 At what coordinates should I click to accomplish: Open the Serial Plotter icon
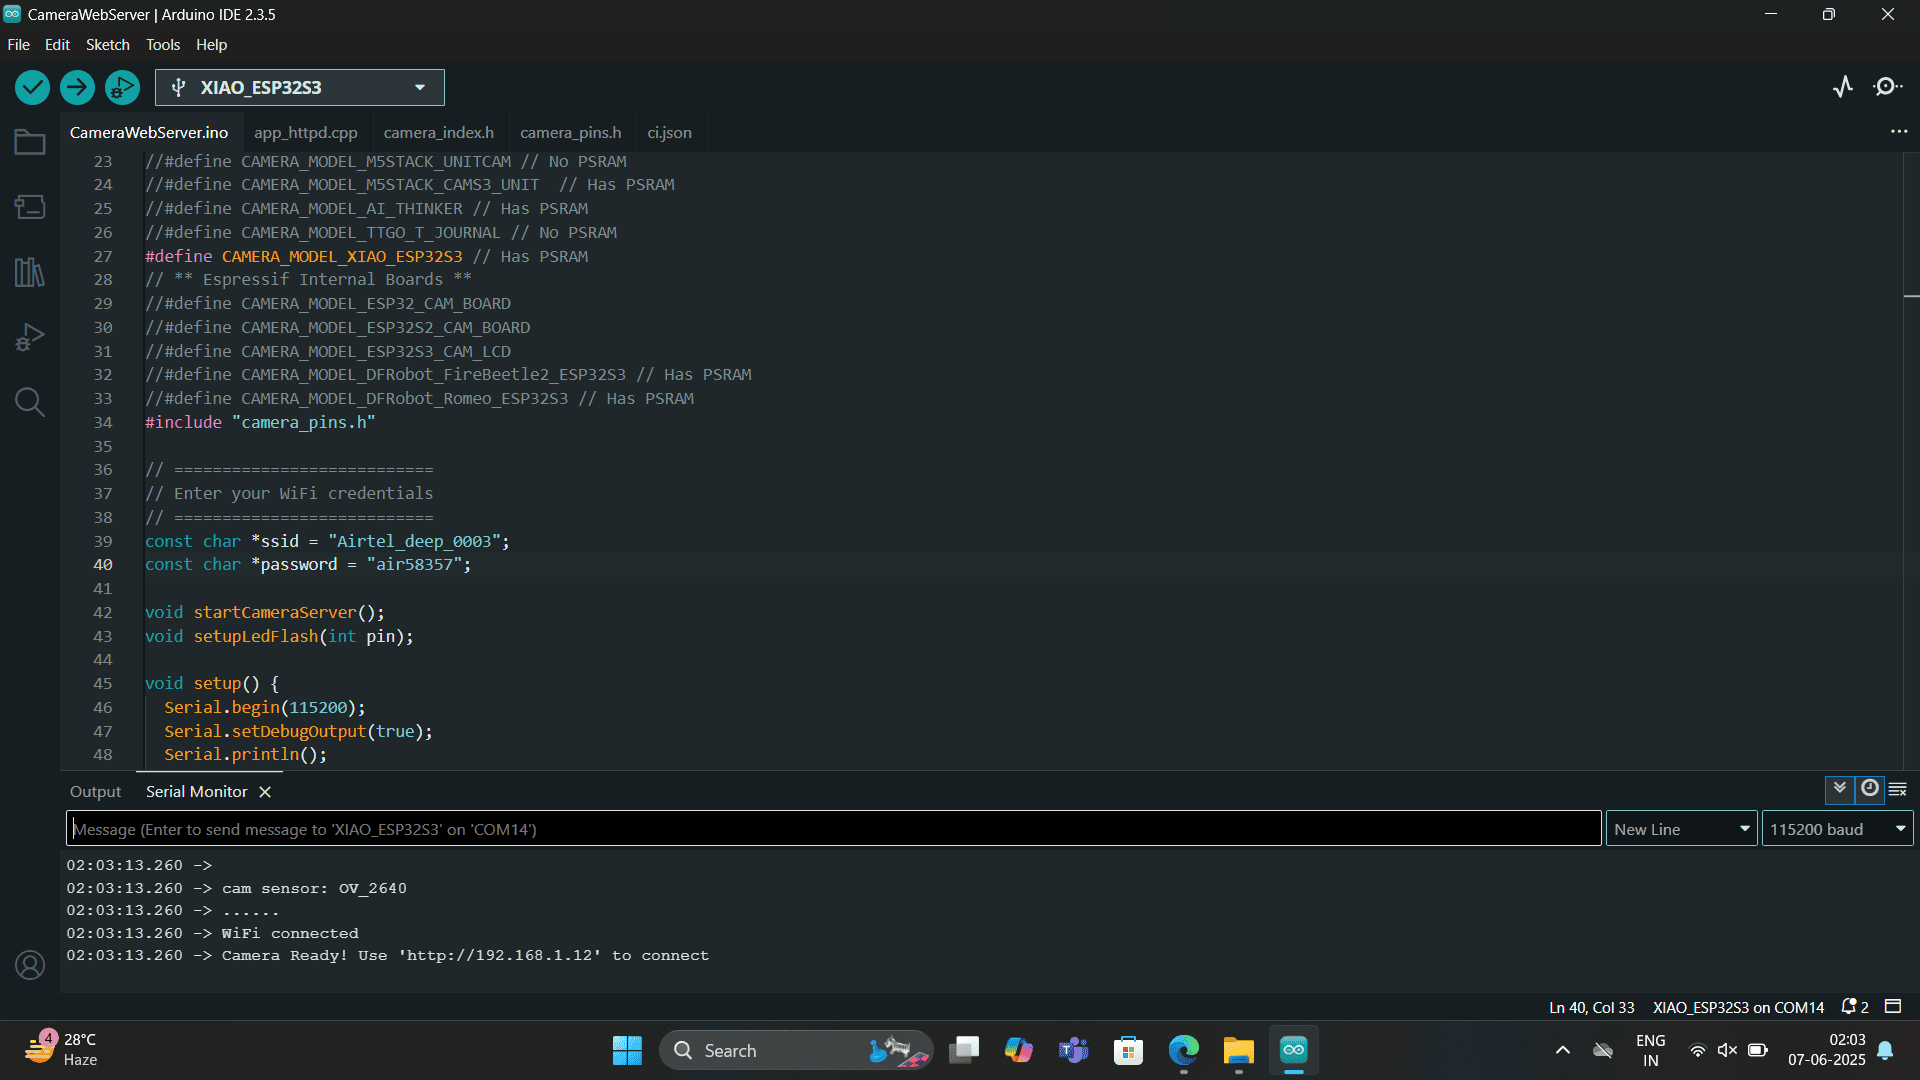click(x=1843, y=87)
